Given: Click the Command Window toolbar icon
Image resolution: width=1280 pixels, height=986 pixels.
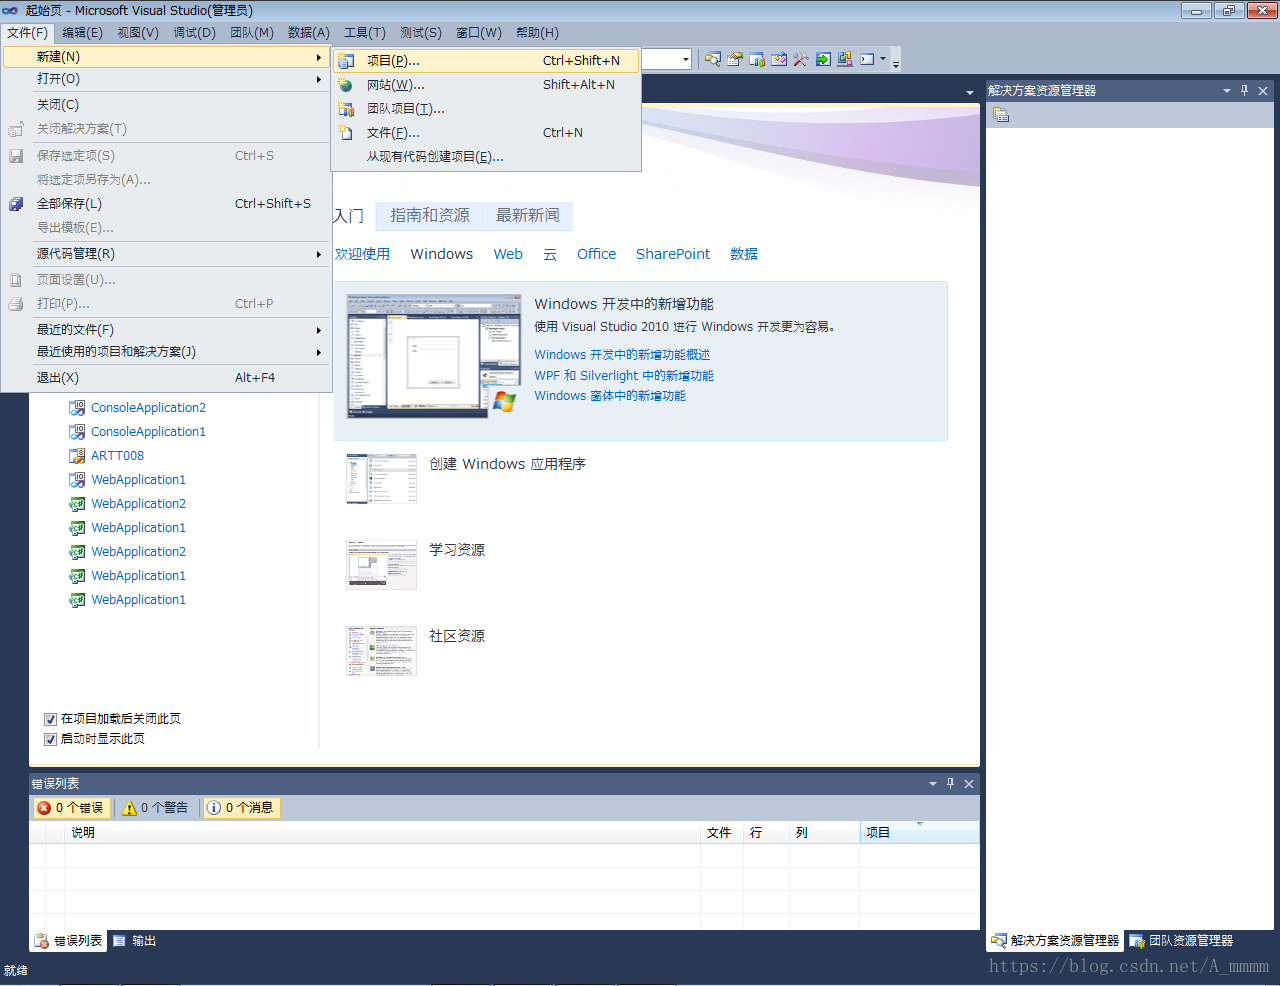Looking at the screenshot, I should point(867,59).
